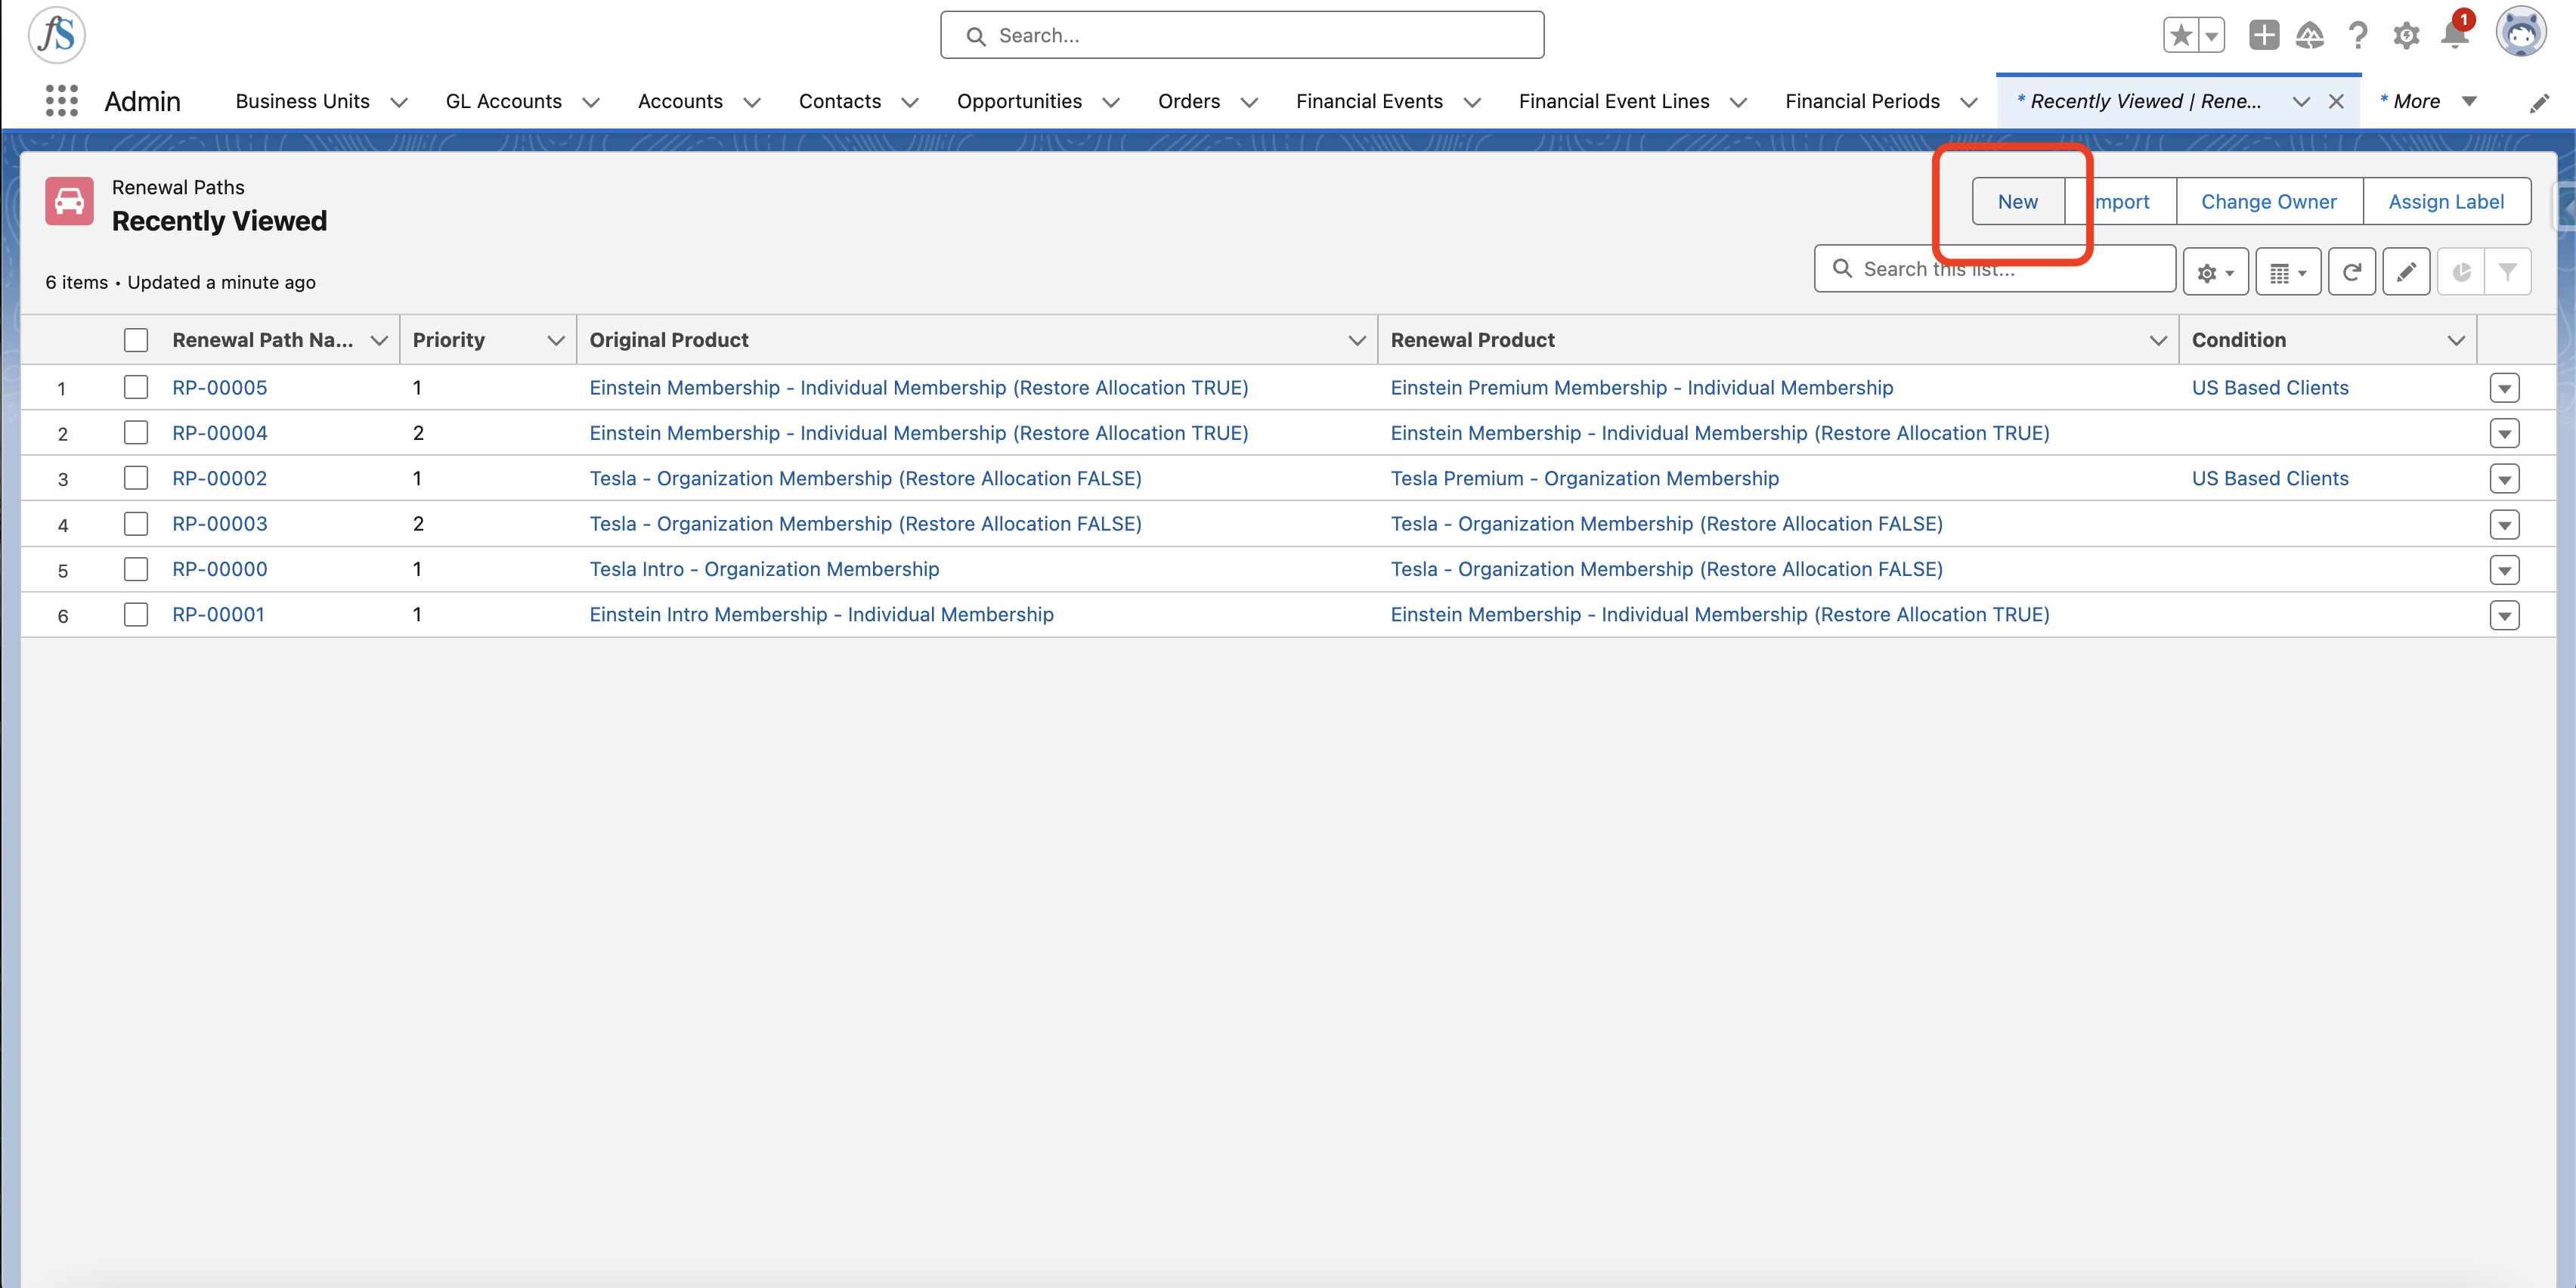Open the Help question mark icon
2576x1288 pixels.
click(x=2358, y=36)
